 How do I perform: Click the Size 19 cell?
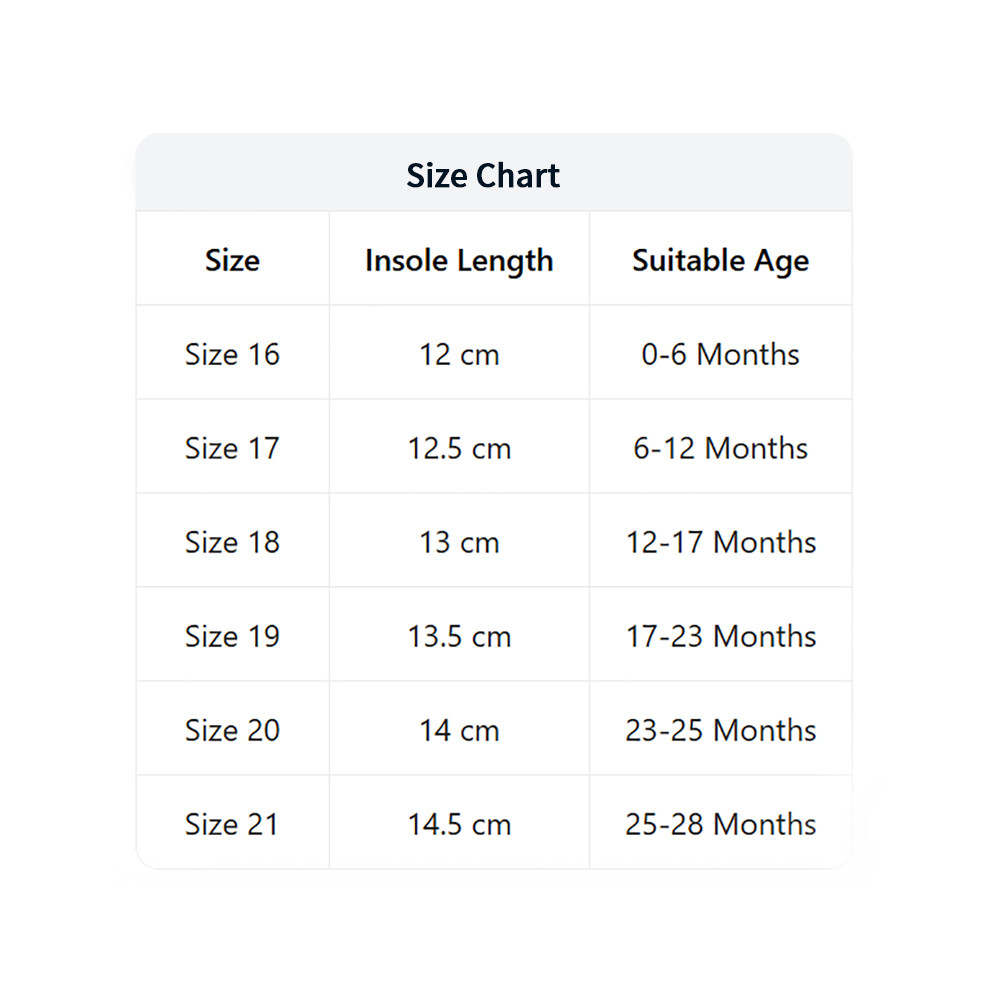tap(232, 635)
